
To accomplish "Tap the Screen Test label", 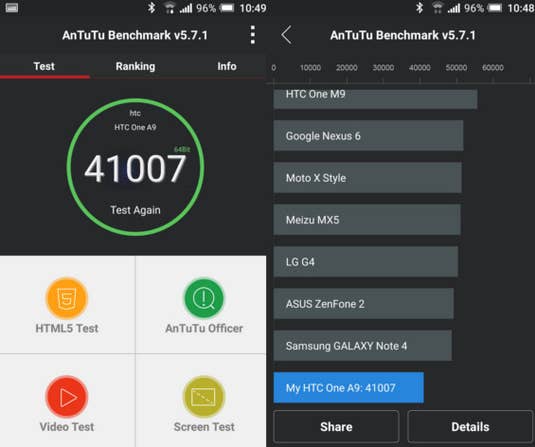I will (x=204, y=427).
